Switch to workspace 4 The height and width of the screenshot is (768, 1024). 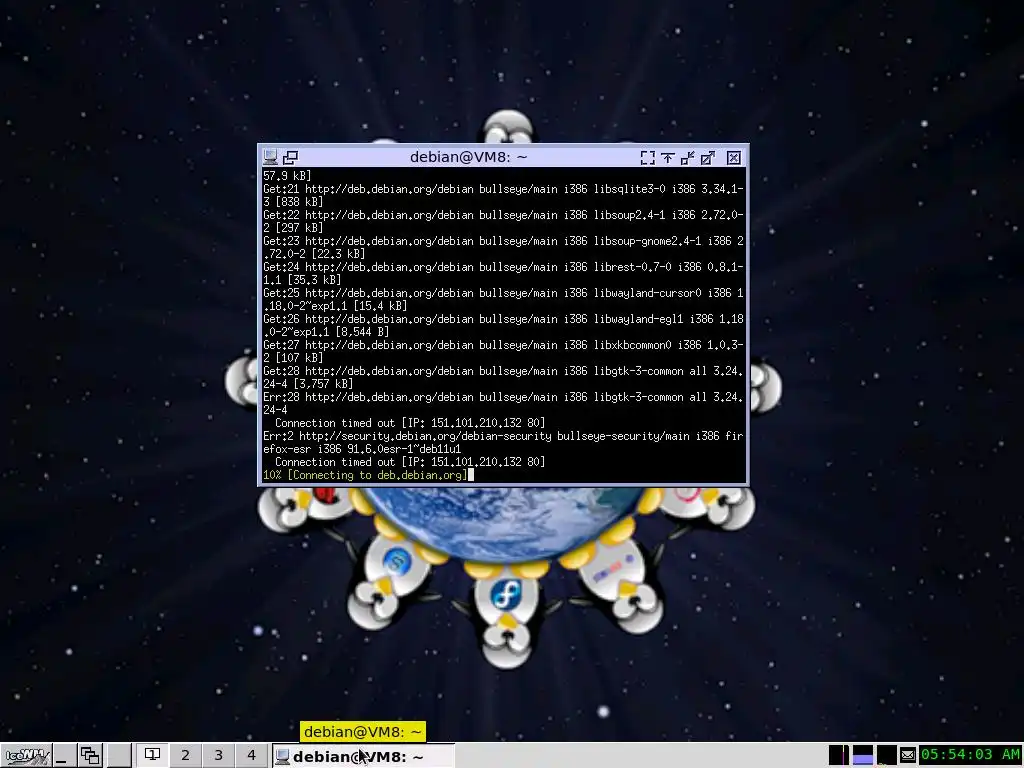click(251, 756)
